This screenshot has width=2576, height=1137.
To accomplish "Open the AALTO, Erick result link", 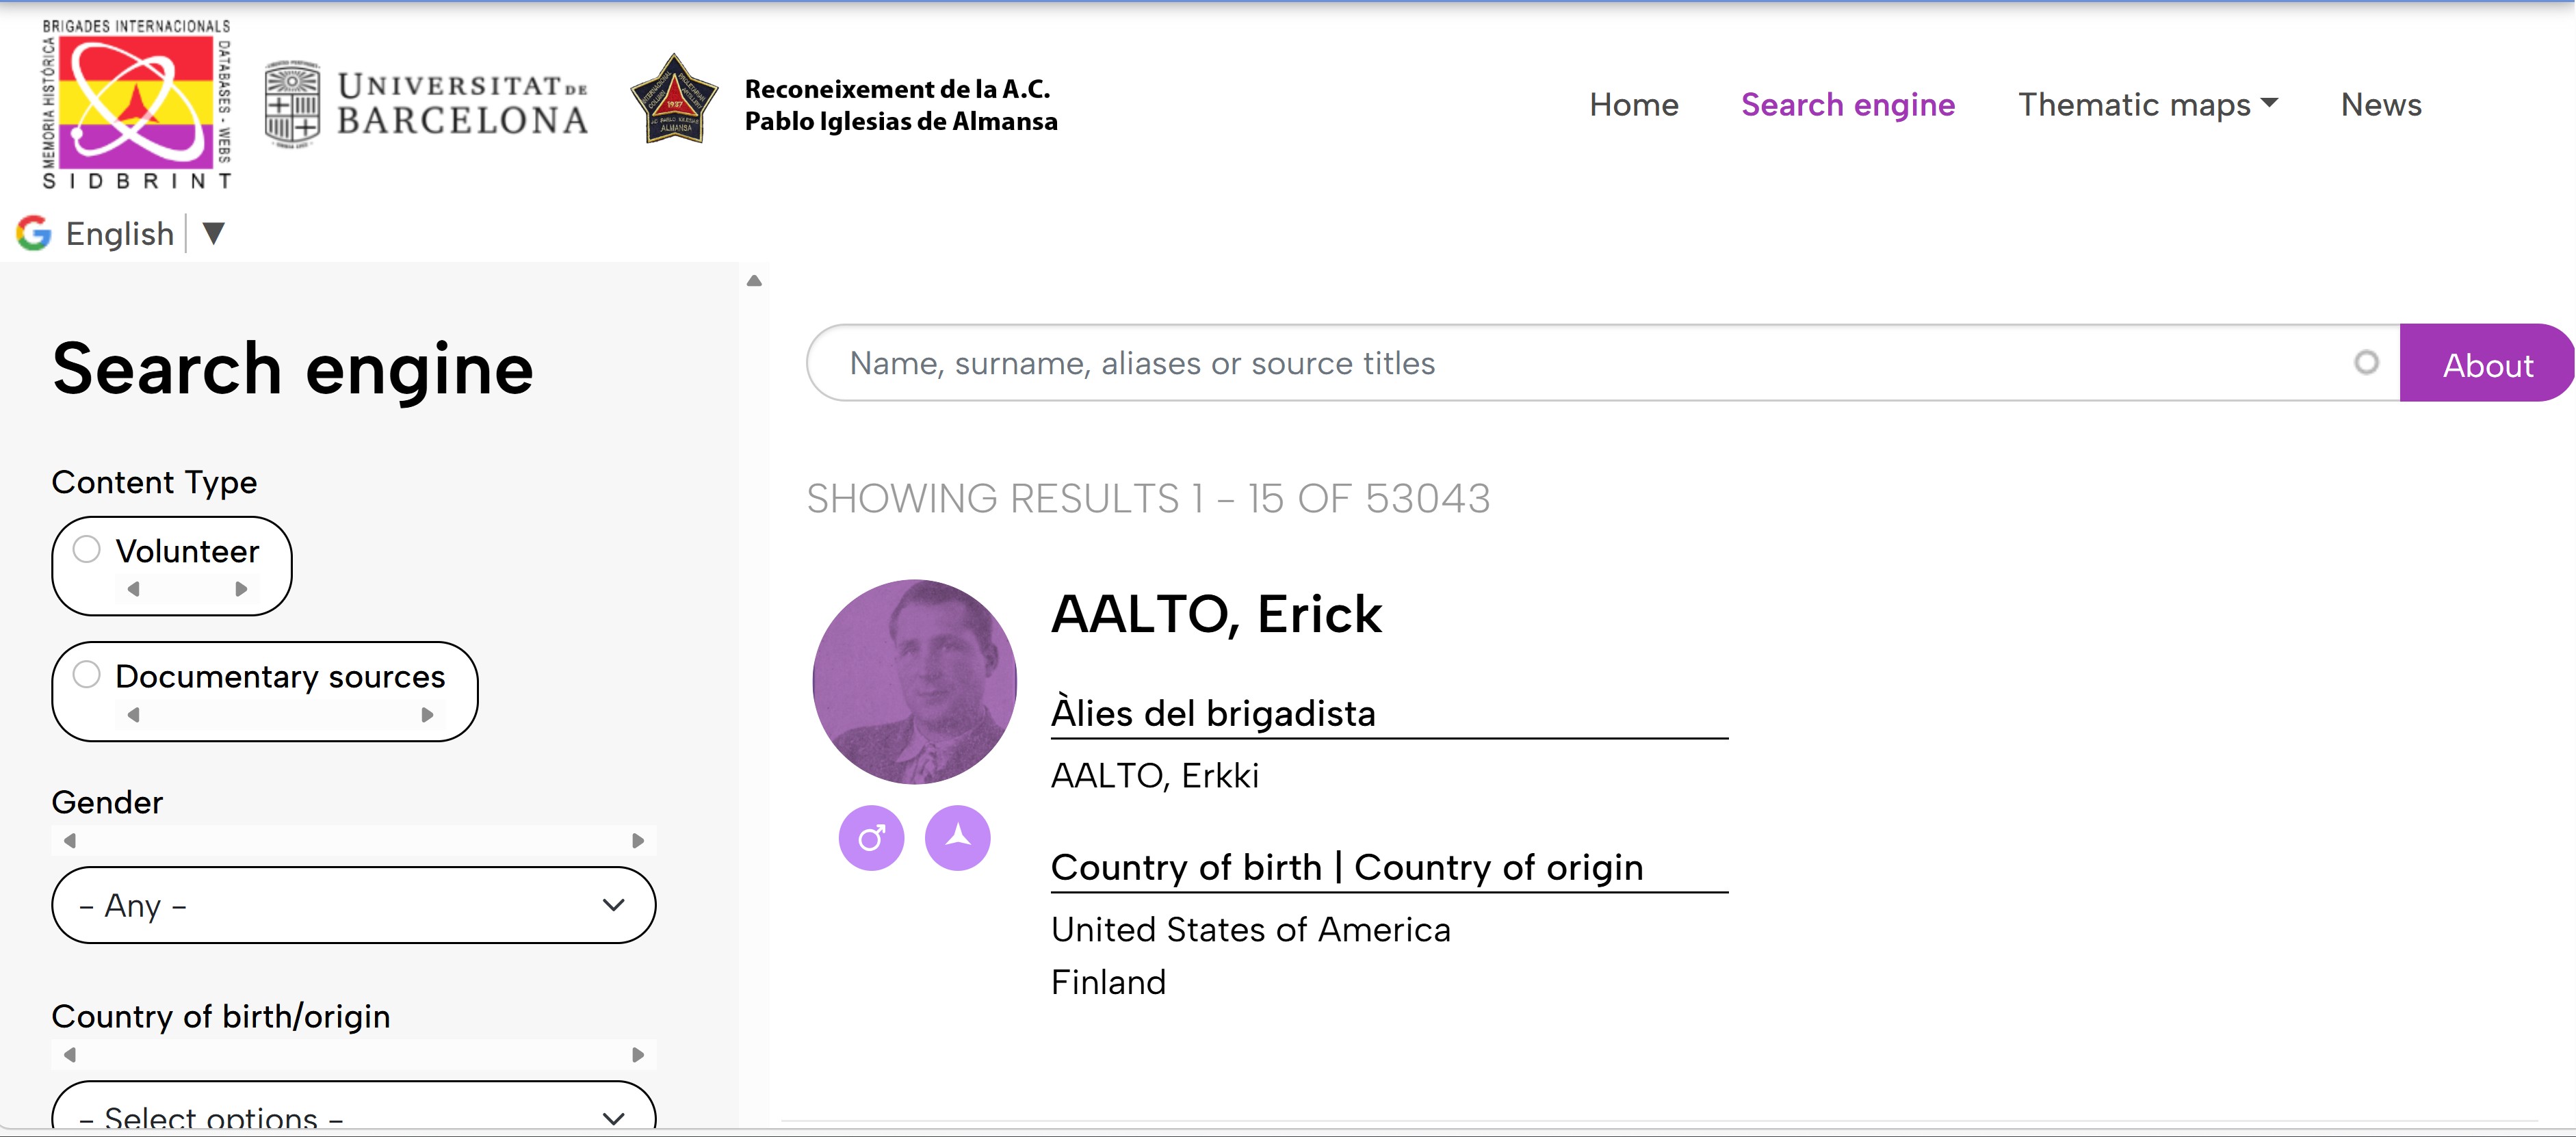I will [1216, 614].
